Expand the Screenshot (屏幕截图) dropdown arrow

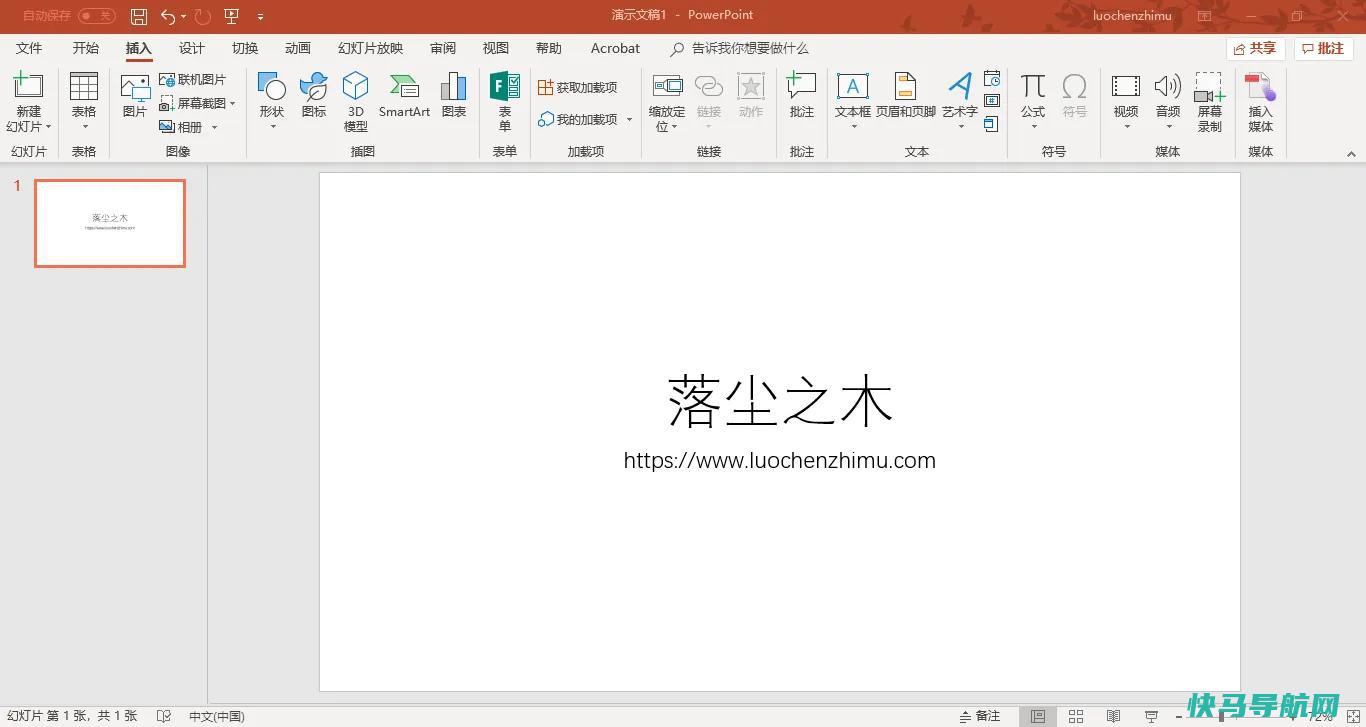click(232, 103)
